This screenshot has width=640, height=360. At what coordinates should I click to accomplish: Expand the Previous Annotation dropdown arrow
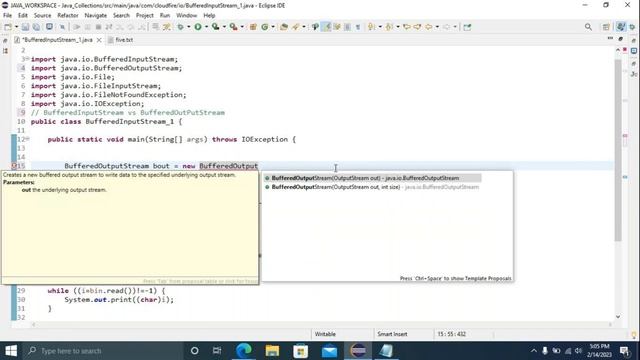(x=398, y=27)
